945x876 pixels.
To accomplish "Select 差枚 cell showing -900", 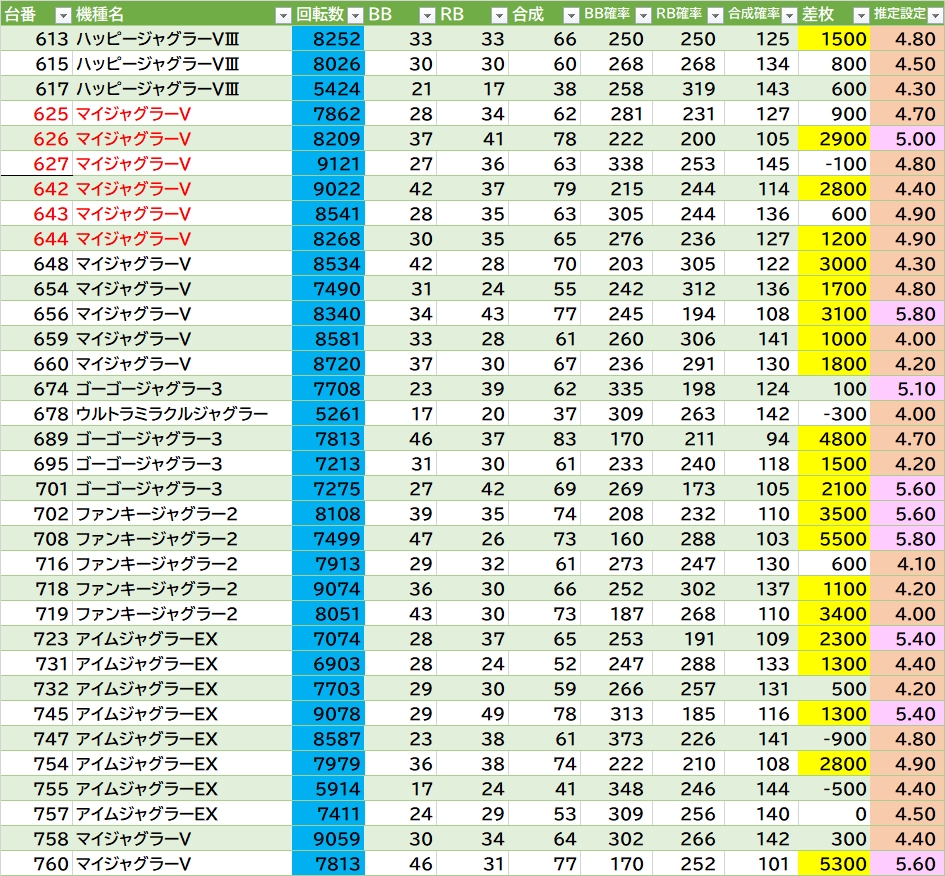I will point(834,739).
